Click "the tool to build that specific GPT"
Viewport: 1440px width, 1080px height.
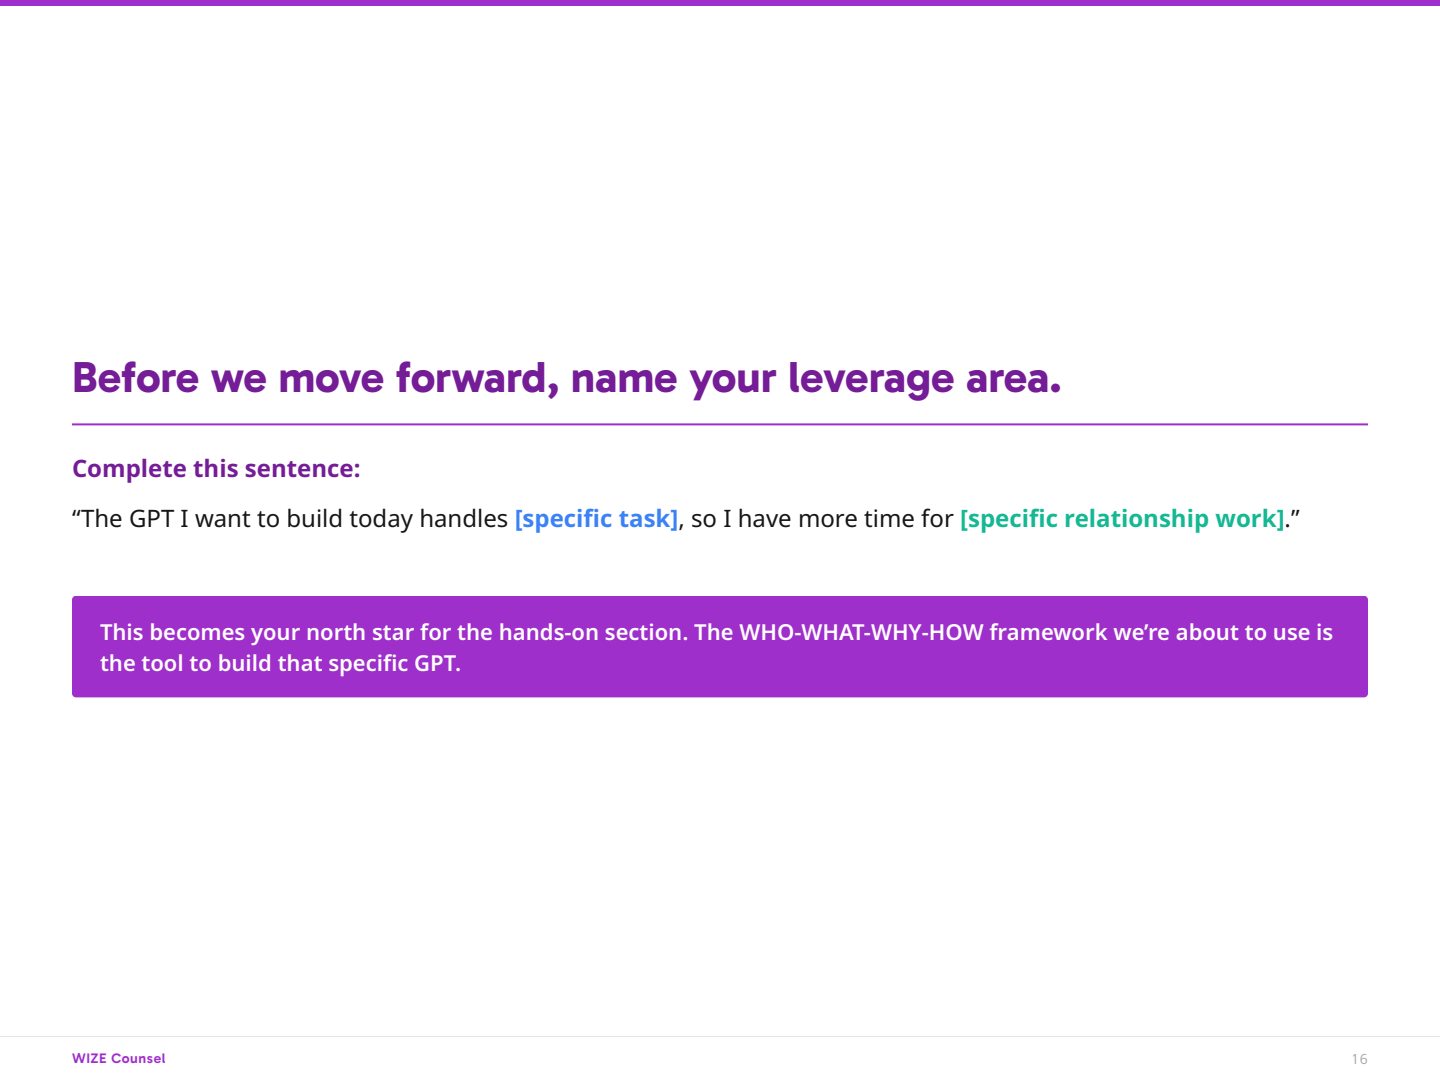[280, 664]
